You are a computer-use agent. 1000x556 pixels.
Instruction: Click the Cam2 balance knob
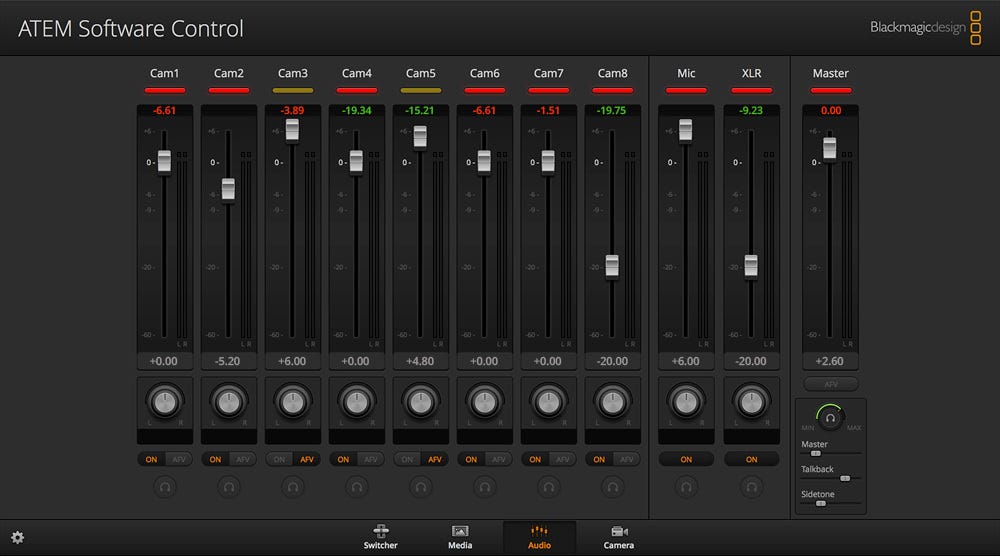click(x=229, y=402)
